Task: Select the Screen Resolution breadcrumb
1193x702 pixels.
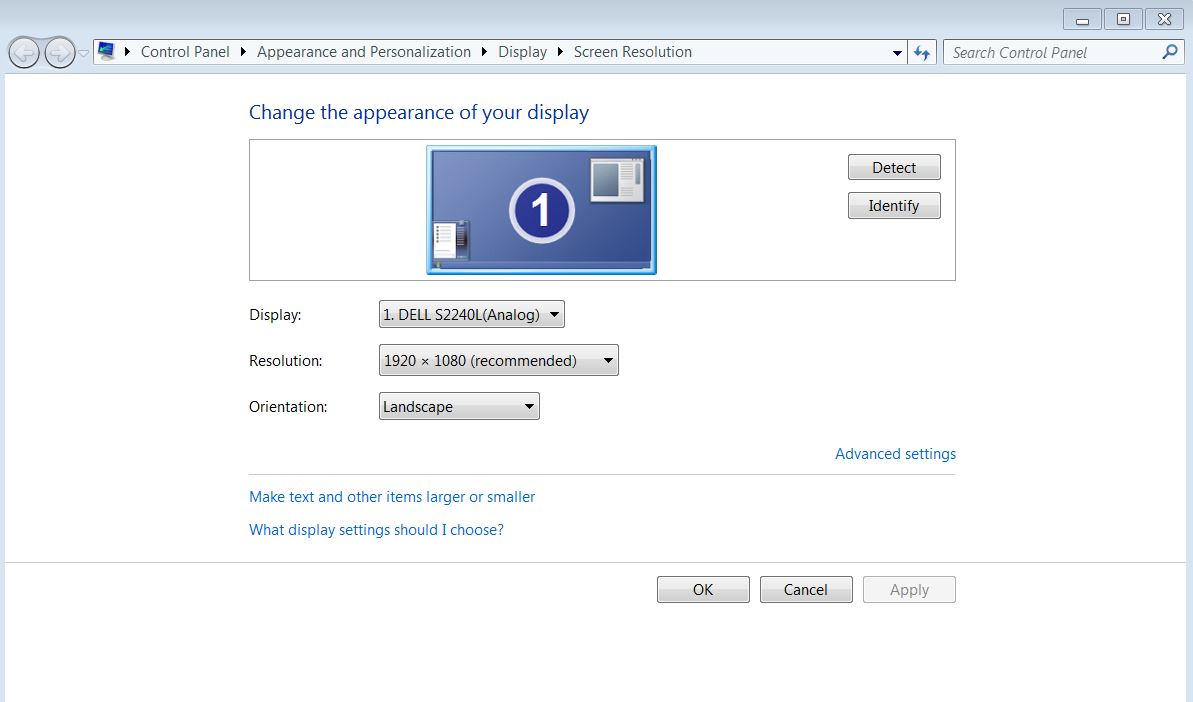Action: (632, 52)
